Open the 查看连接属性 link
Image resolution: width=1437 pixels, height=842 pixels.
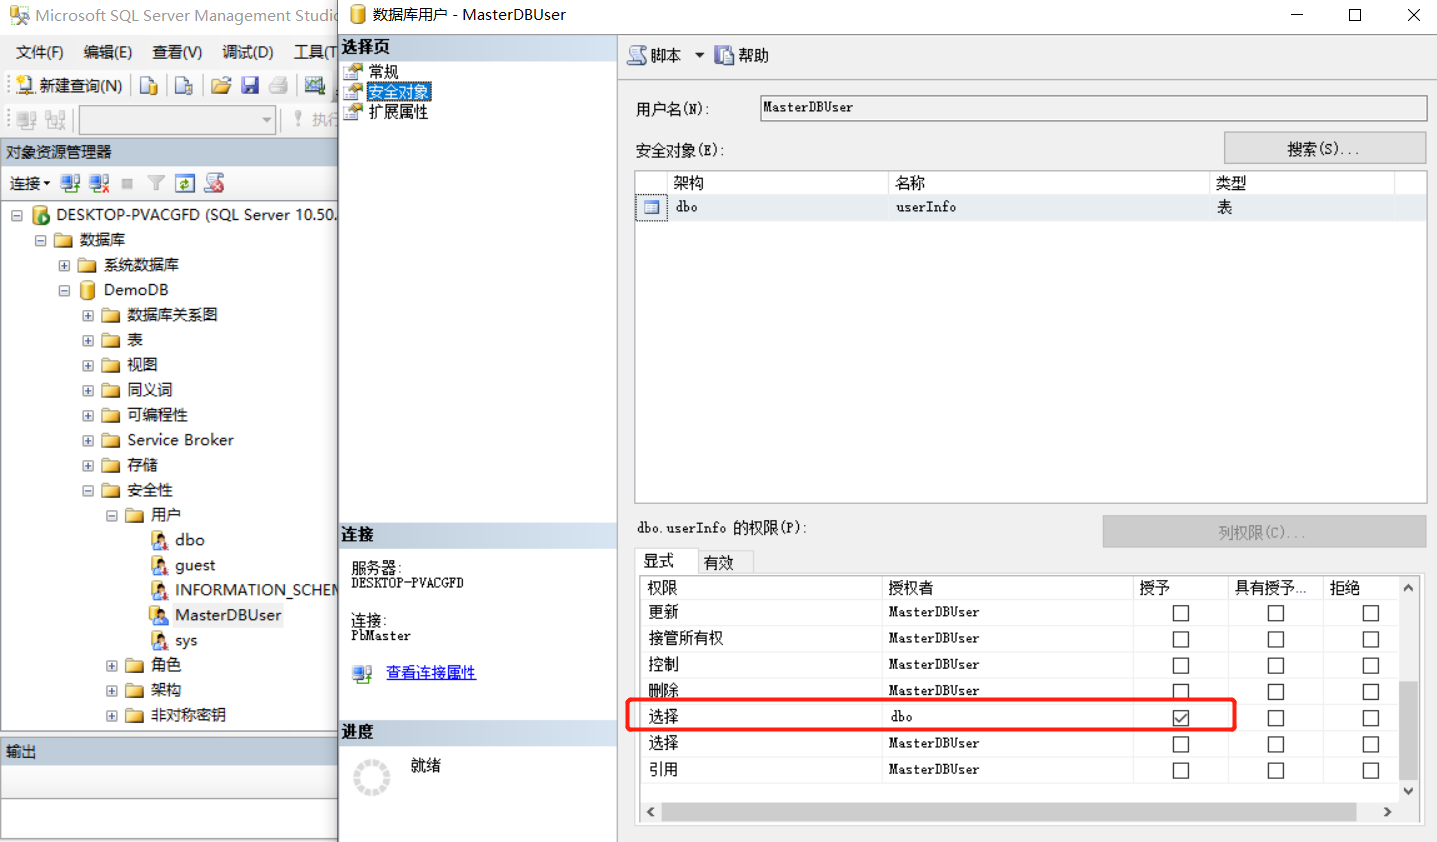coord(430,673)
